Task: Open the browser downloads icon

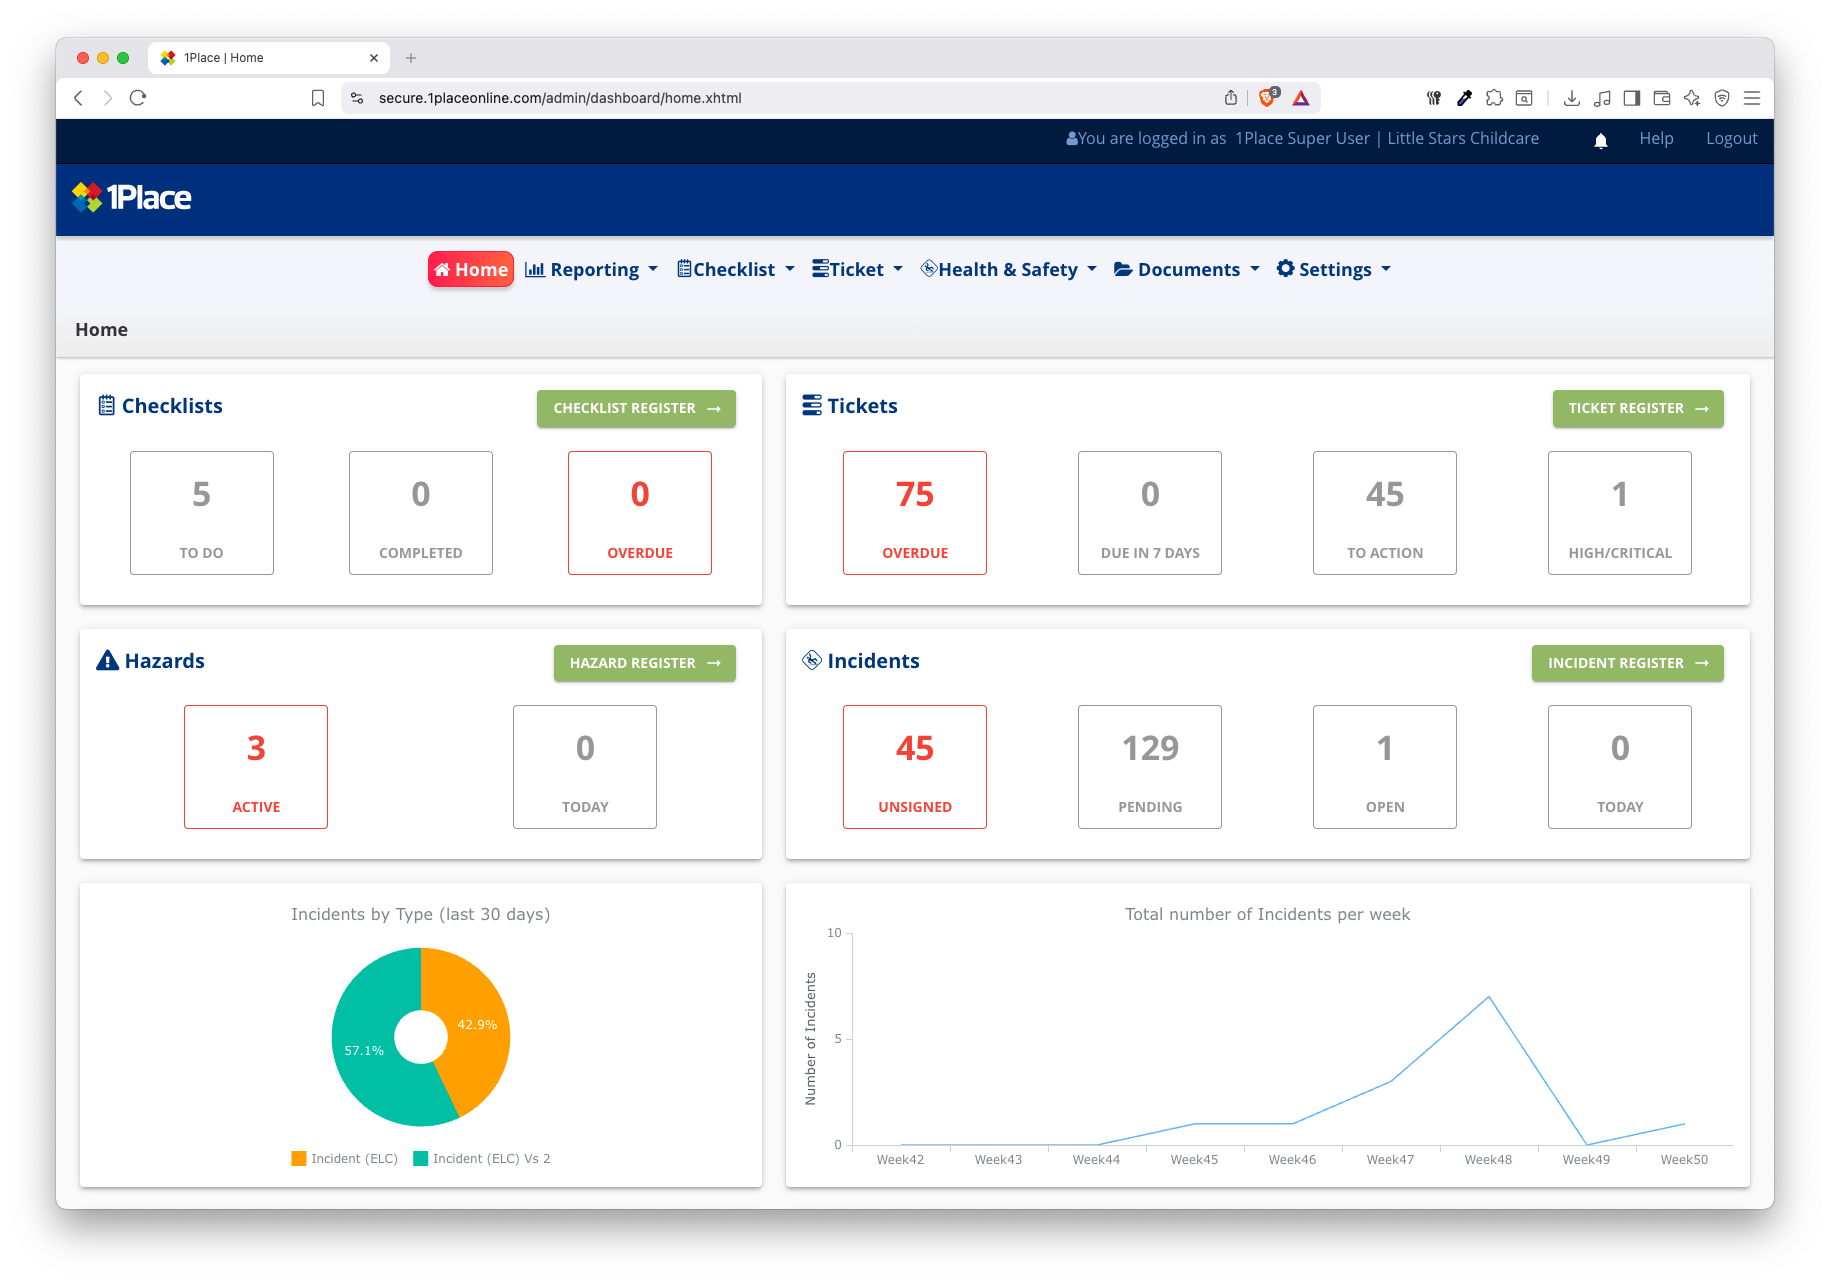Action: 1572,98
